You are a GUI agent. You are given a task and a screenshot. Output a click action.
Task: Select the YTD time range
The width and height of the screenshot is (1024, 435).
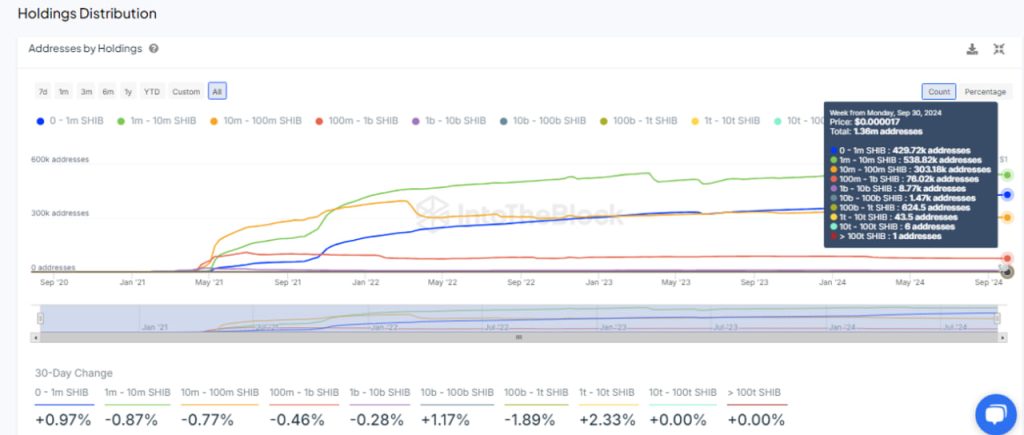pyautogui.click(x=151, y=92)
